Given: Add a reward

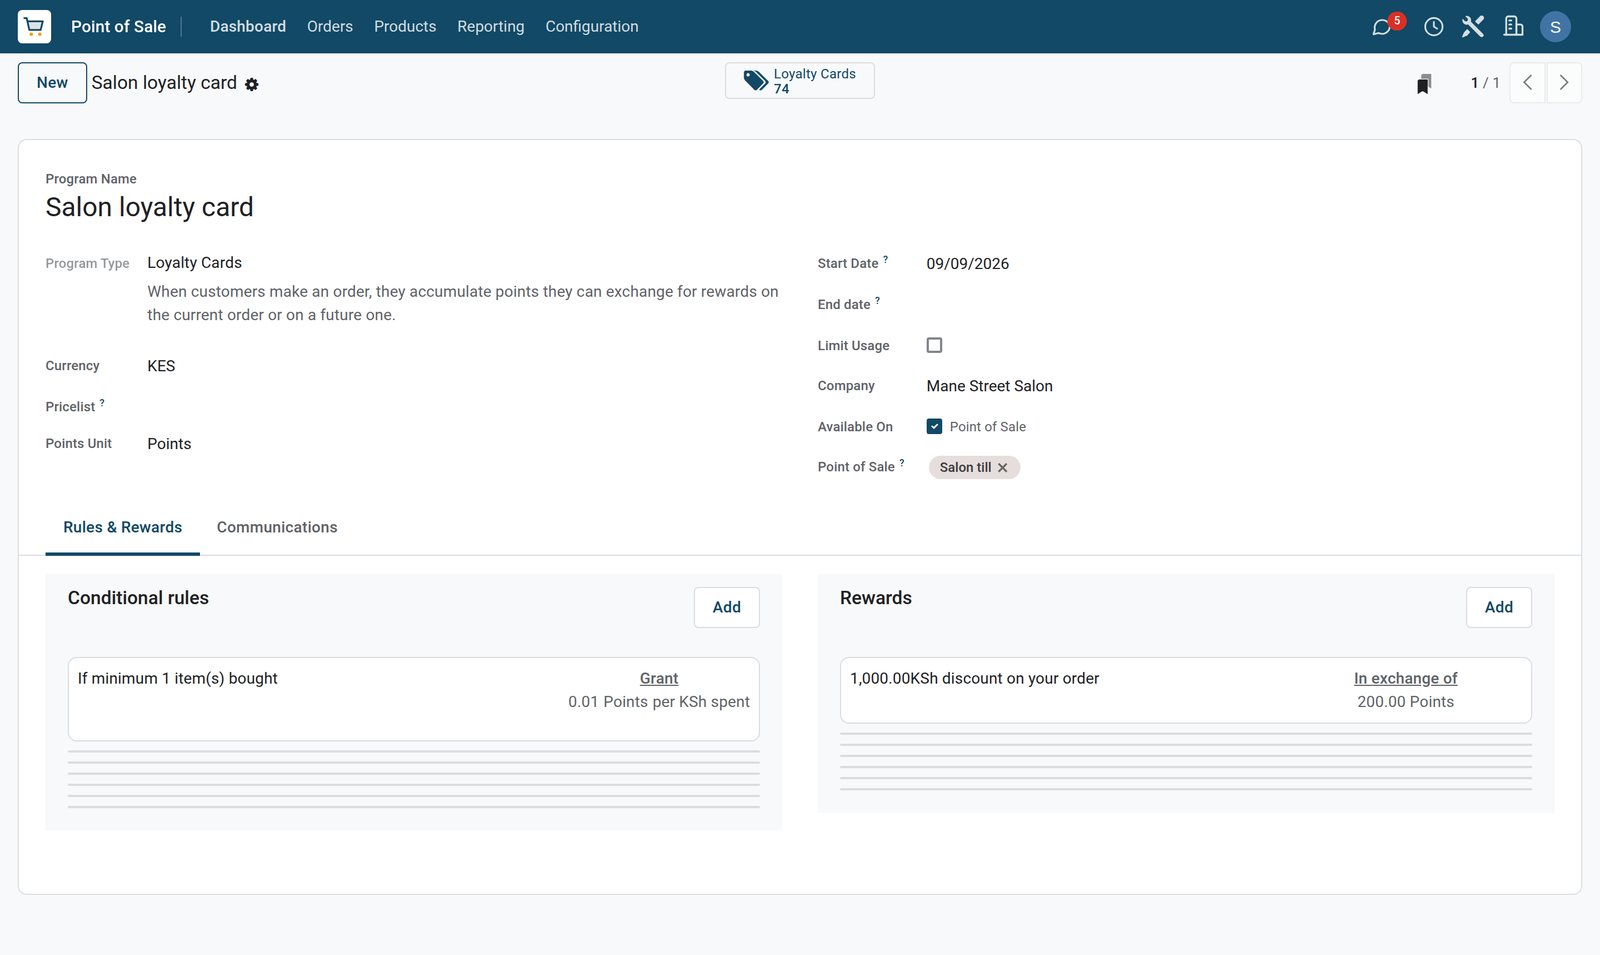Looking at the screenshot, I should click(1499, 608).
